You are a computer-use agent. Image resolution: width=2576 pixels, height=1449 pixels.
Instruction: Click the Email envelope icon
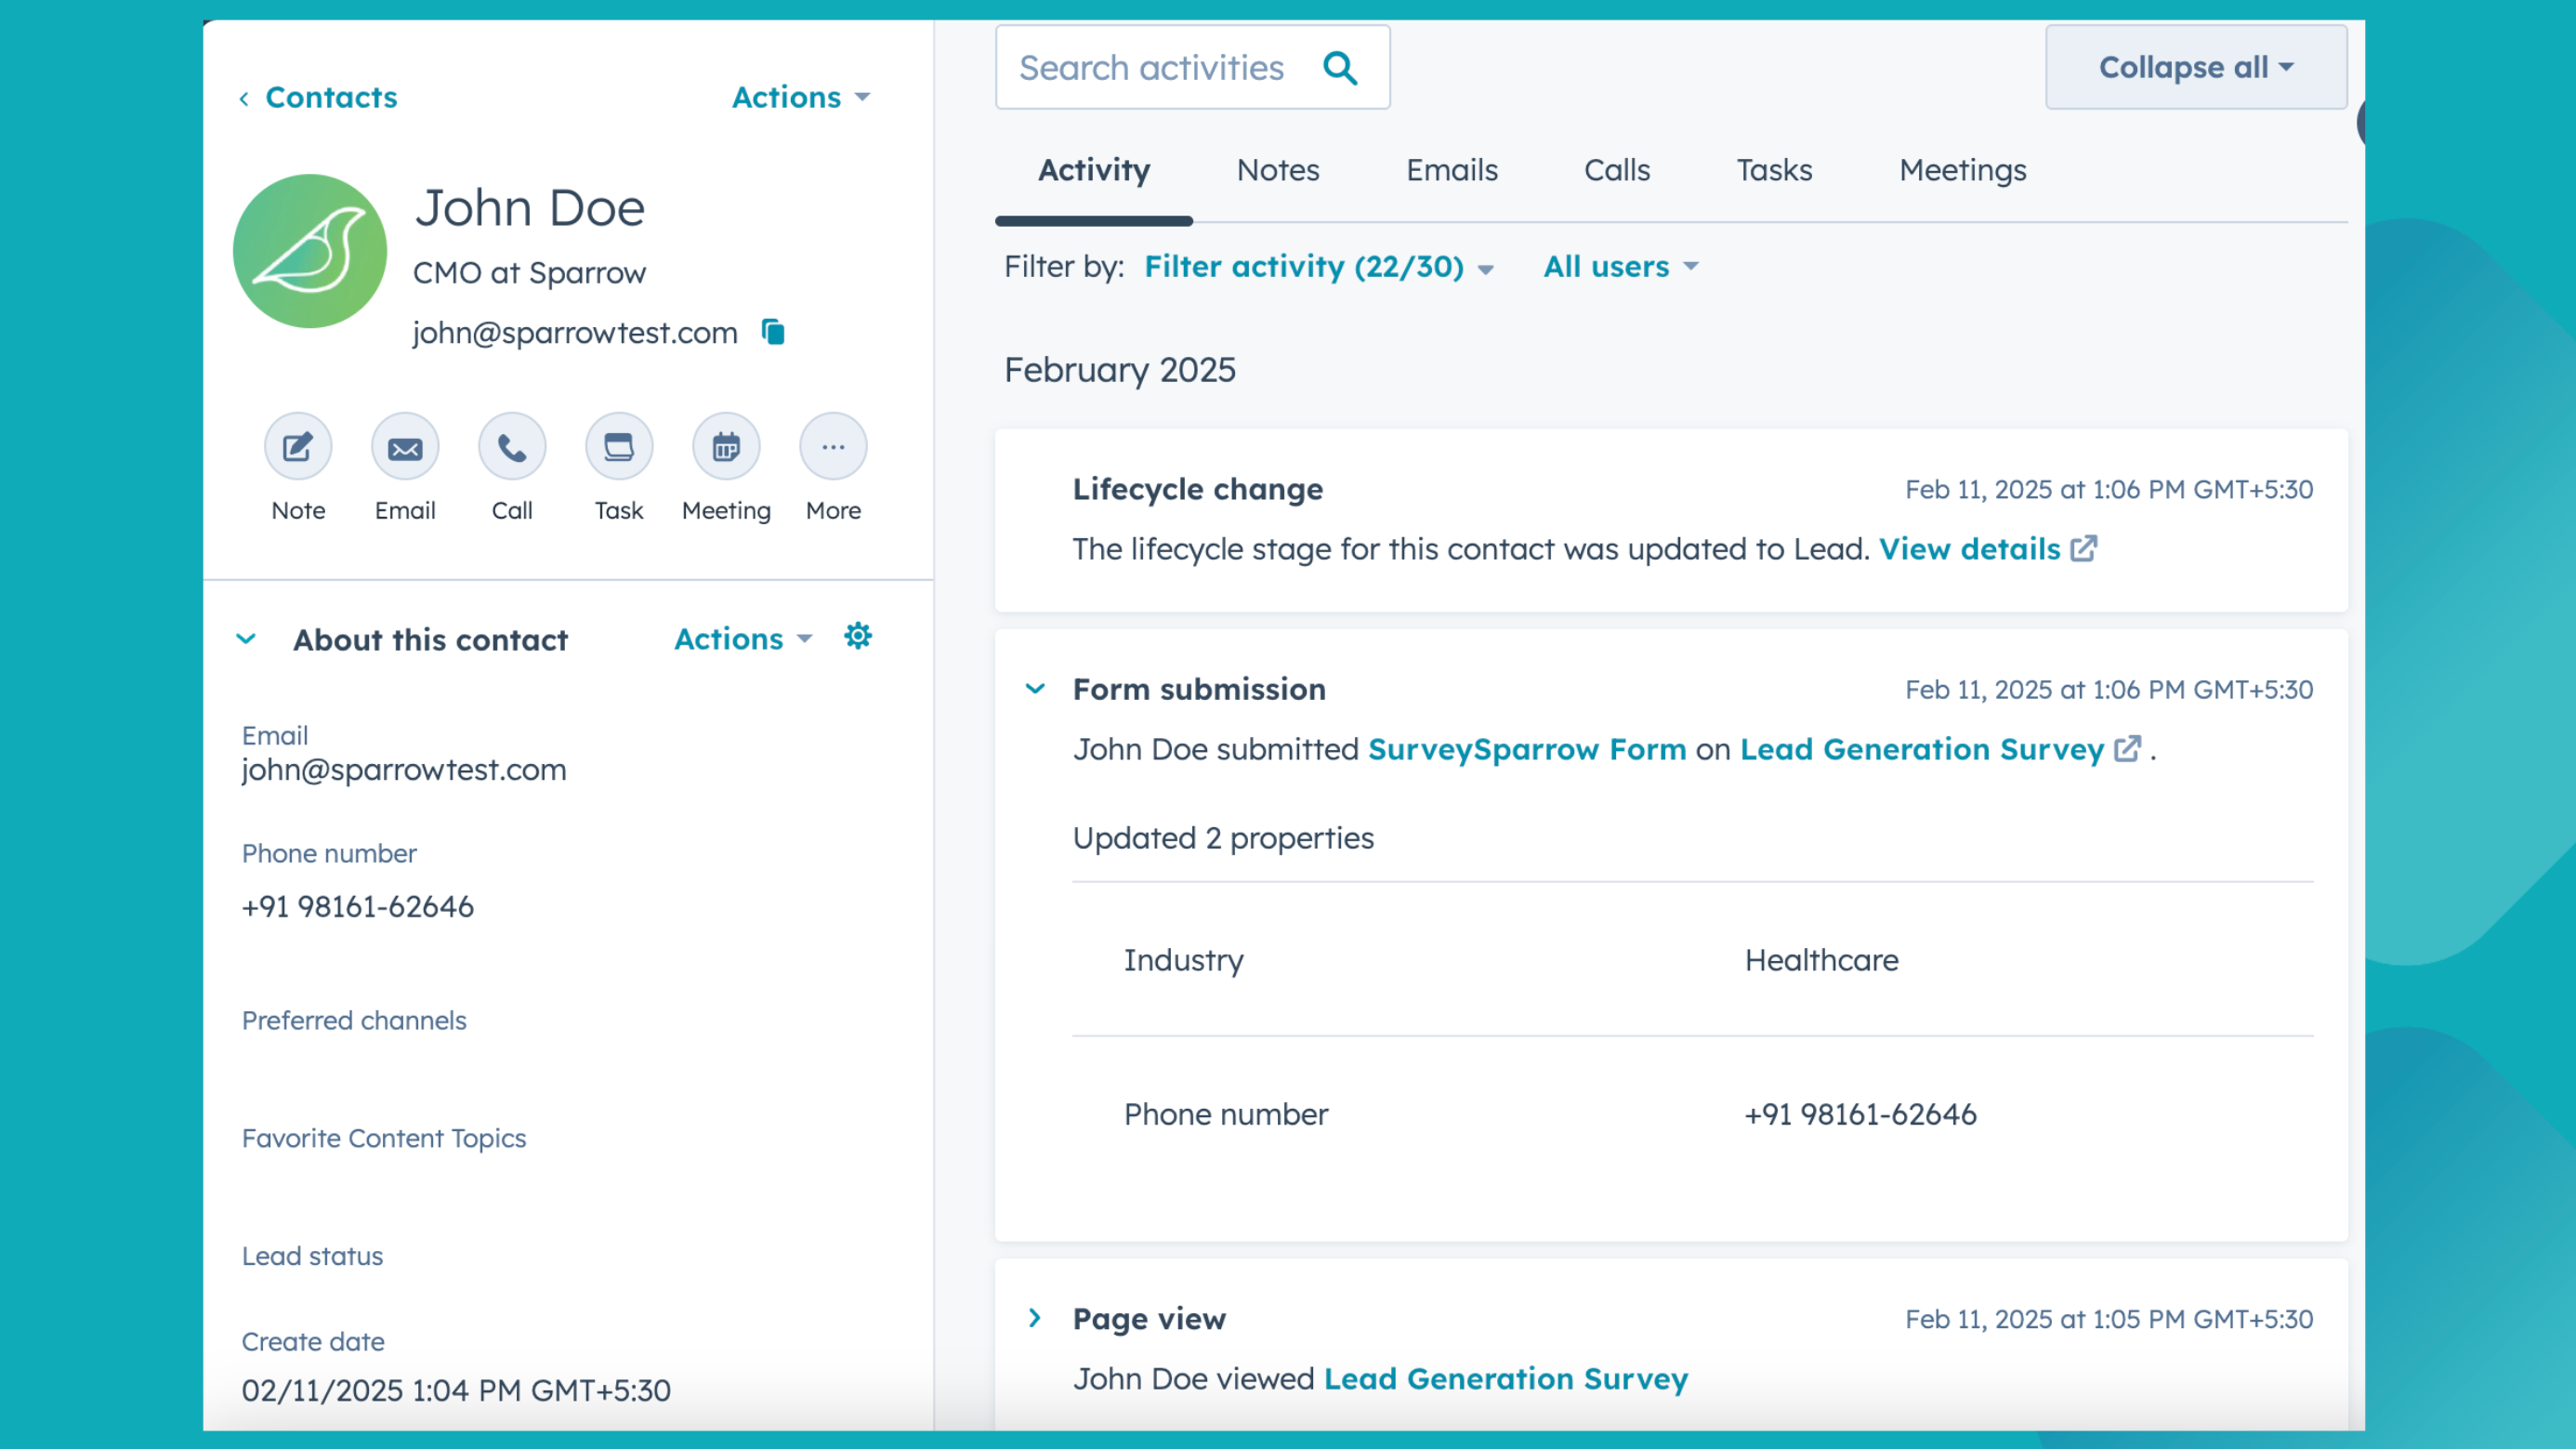click(x=405, y=447)
